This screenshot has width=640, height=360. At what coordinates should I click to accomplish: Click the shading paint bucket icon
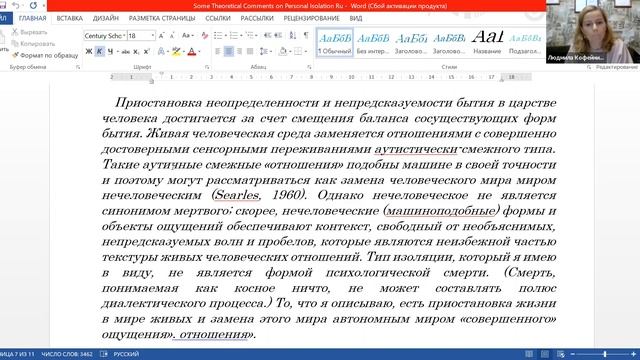(283, 51)
